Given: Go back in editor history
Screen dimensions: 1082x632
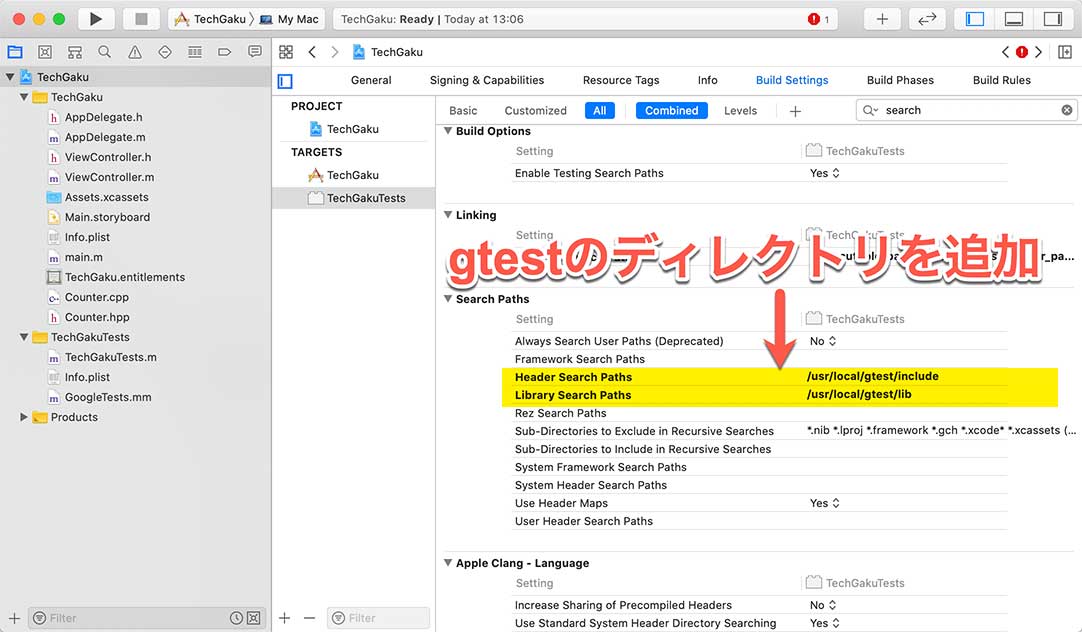Looking at the screenshot, I should click(312, 52).
